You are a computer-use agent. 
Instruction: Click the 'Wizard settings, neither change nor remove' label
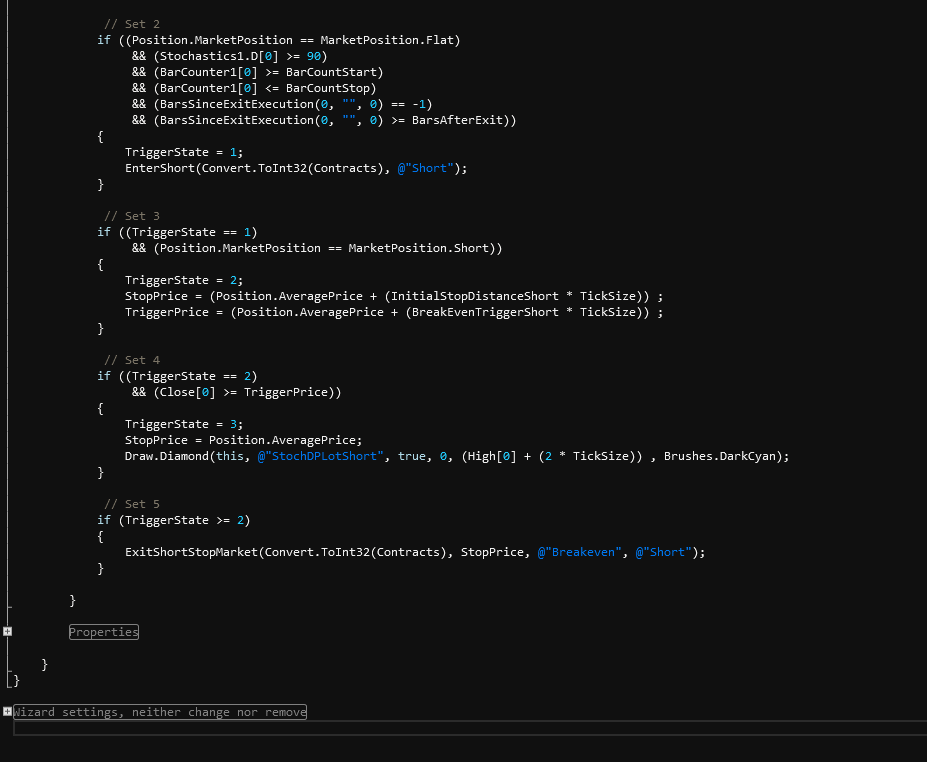coord(160,712)
